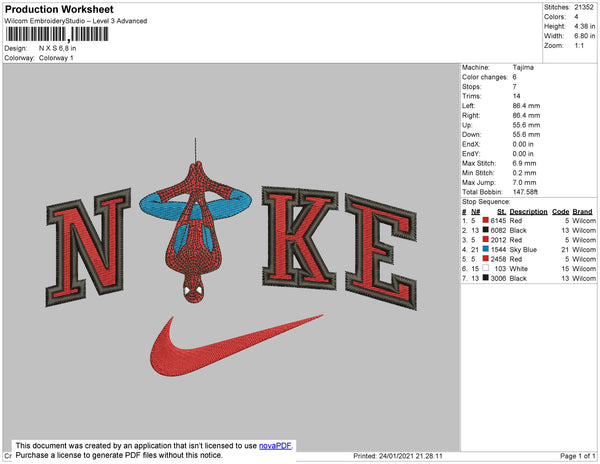
Task: Click the printed date "24/01/2021 21.28.11"
Action: (411, 456)
